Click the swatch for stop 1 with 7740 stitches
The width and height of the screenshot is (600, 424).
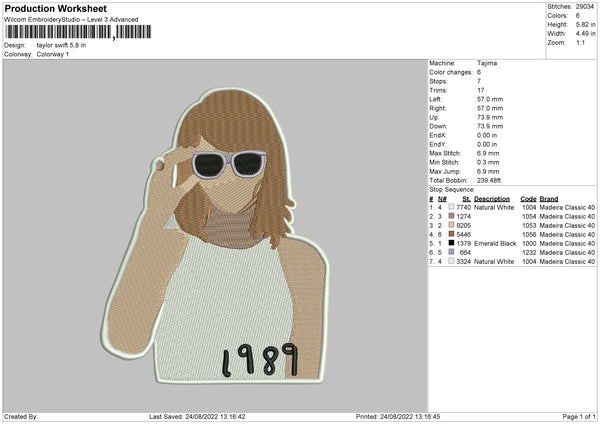click(451, 207)
